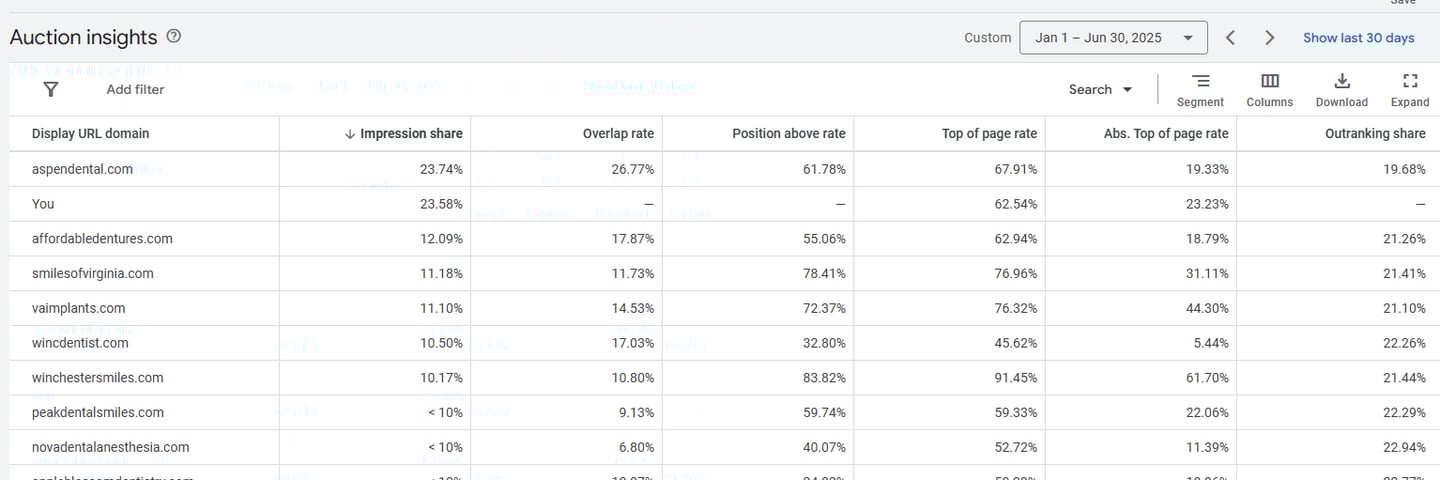Screen dimensions: 1440x480
Task: Click the Auction insights help icon
Action: [x=174, y=37]
